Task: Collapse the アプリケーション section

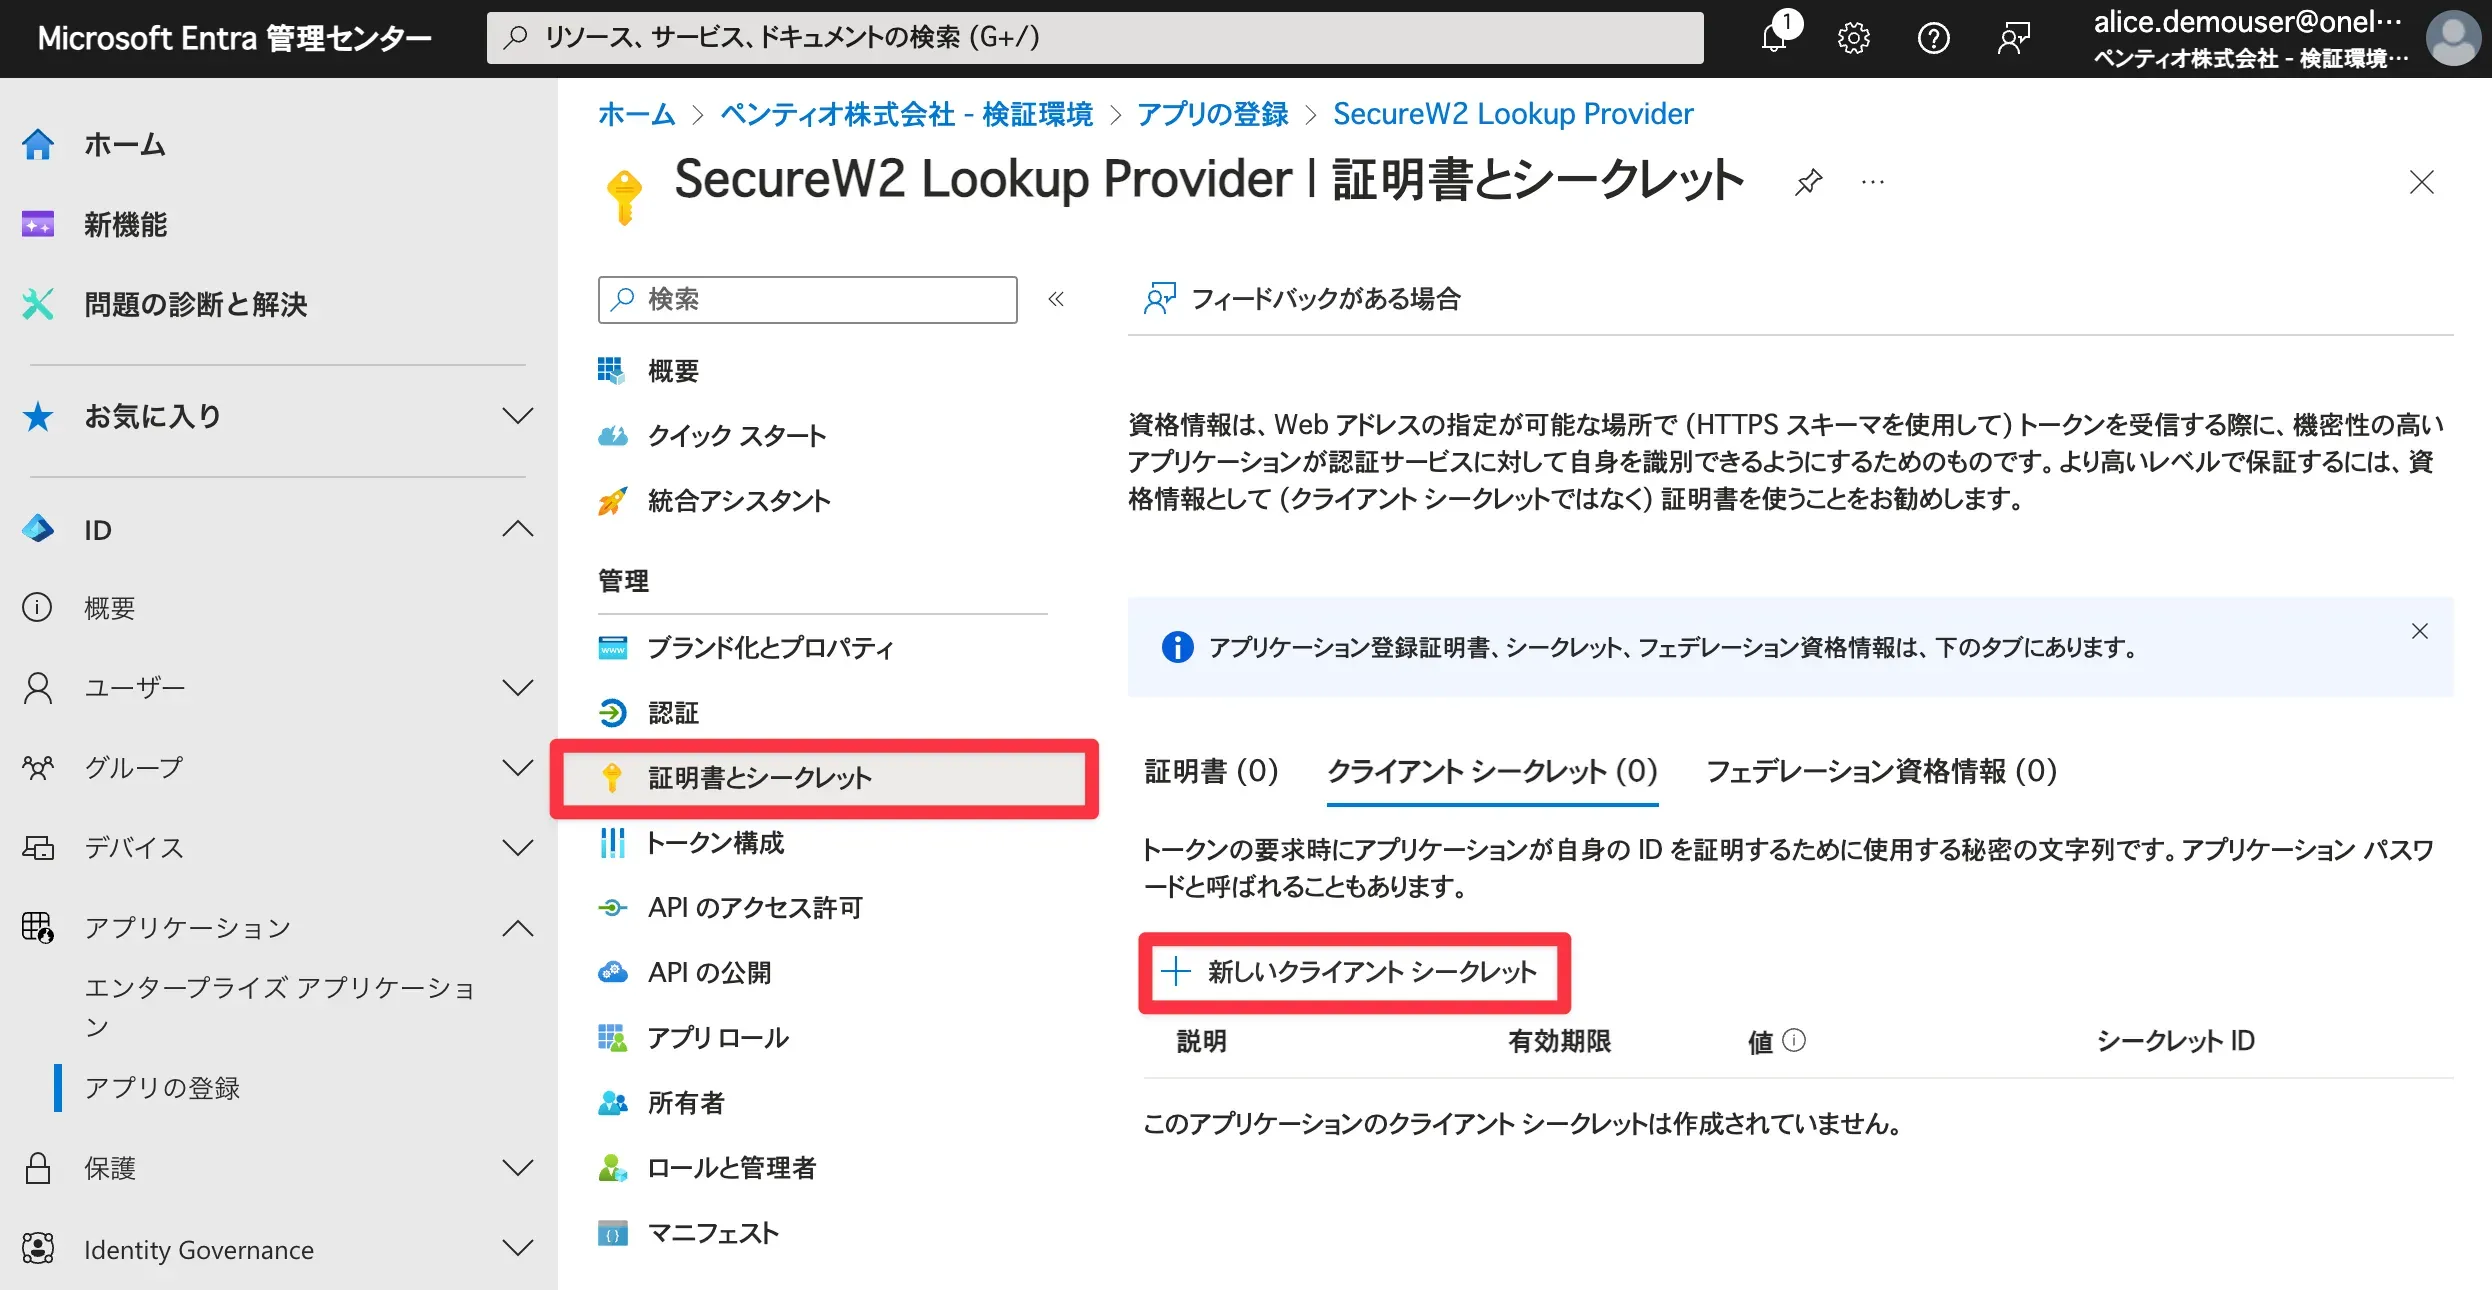Action: point(517,928)
